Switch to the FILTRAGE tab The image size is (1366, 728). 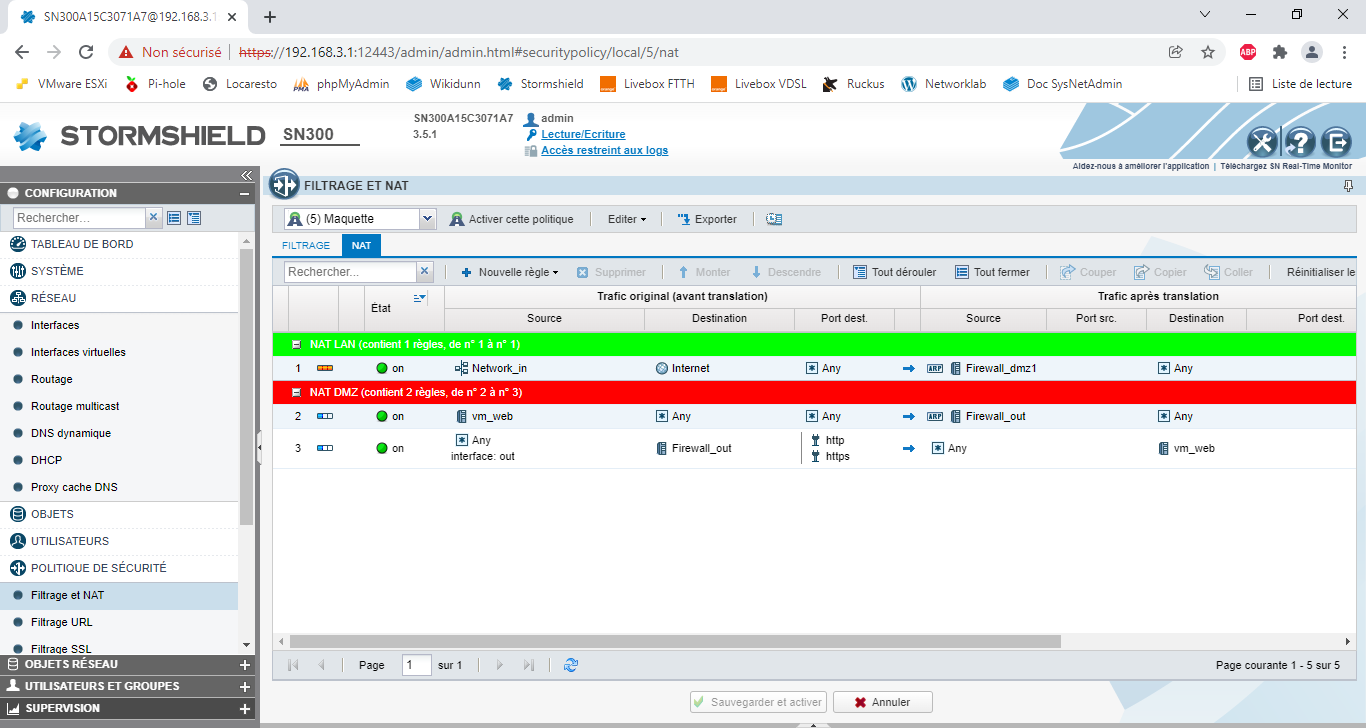(306, 245)
